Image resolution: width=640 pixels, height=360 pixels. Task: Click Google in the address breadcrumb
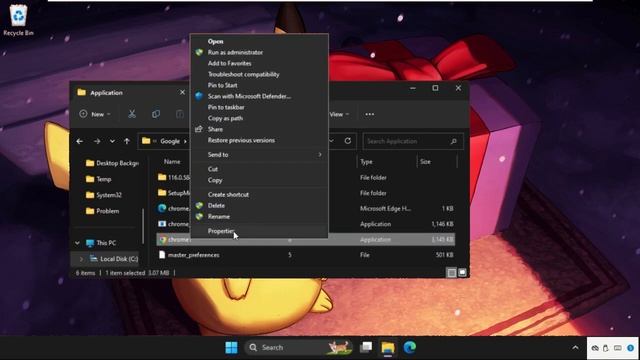(x=170, y=141)
